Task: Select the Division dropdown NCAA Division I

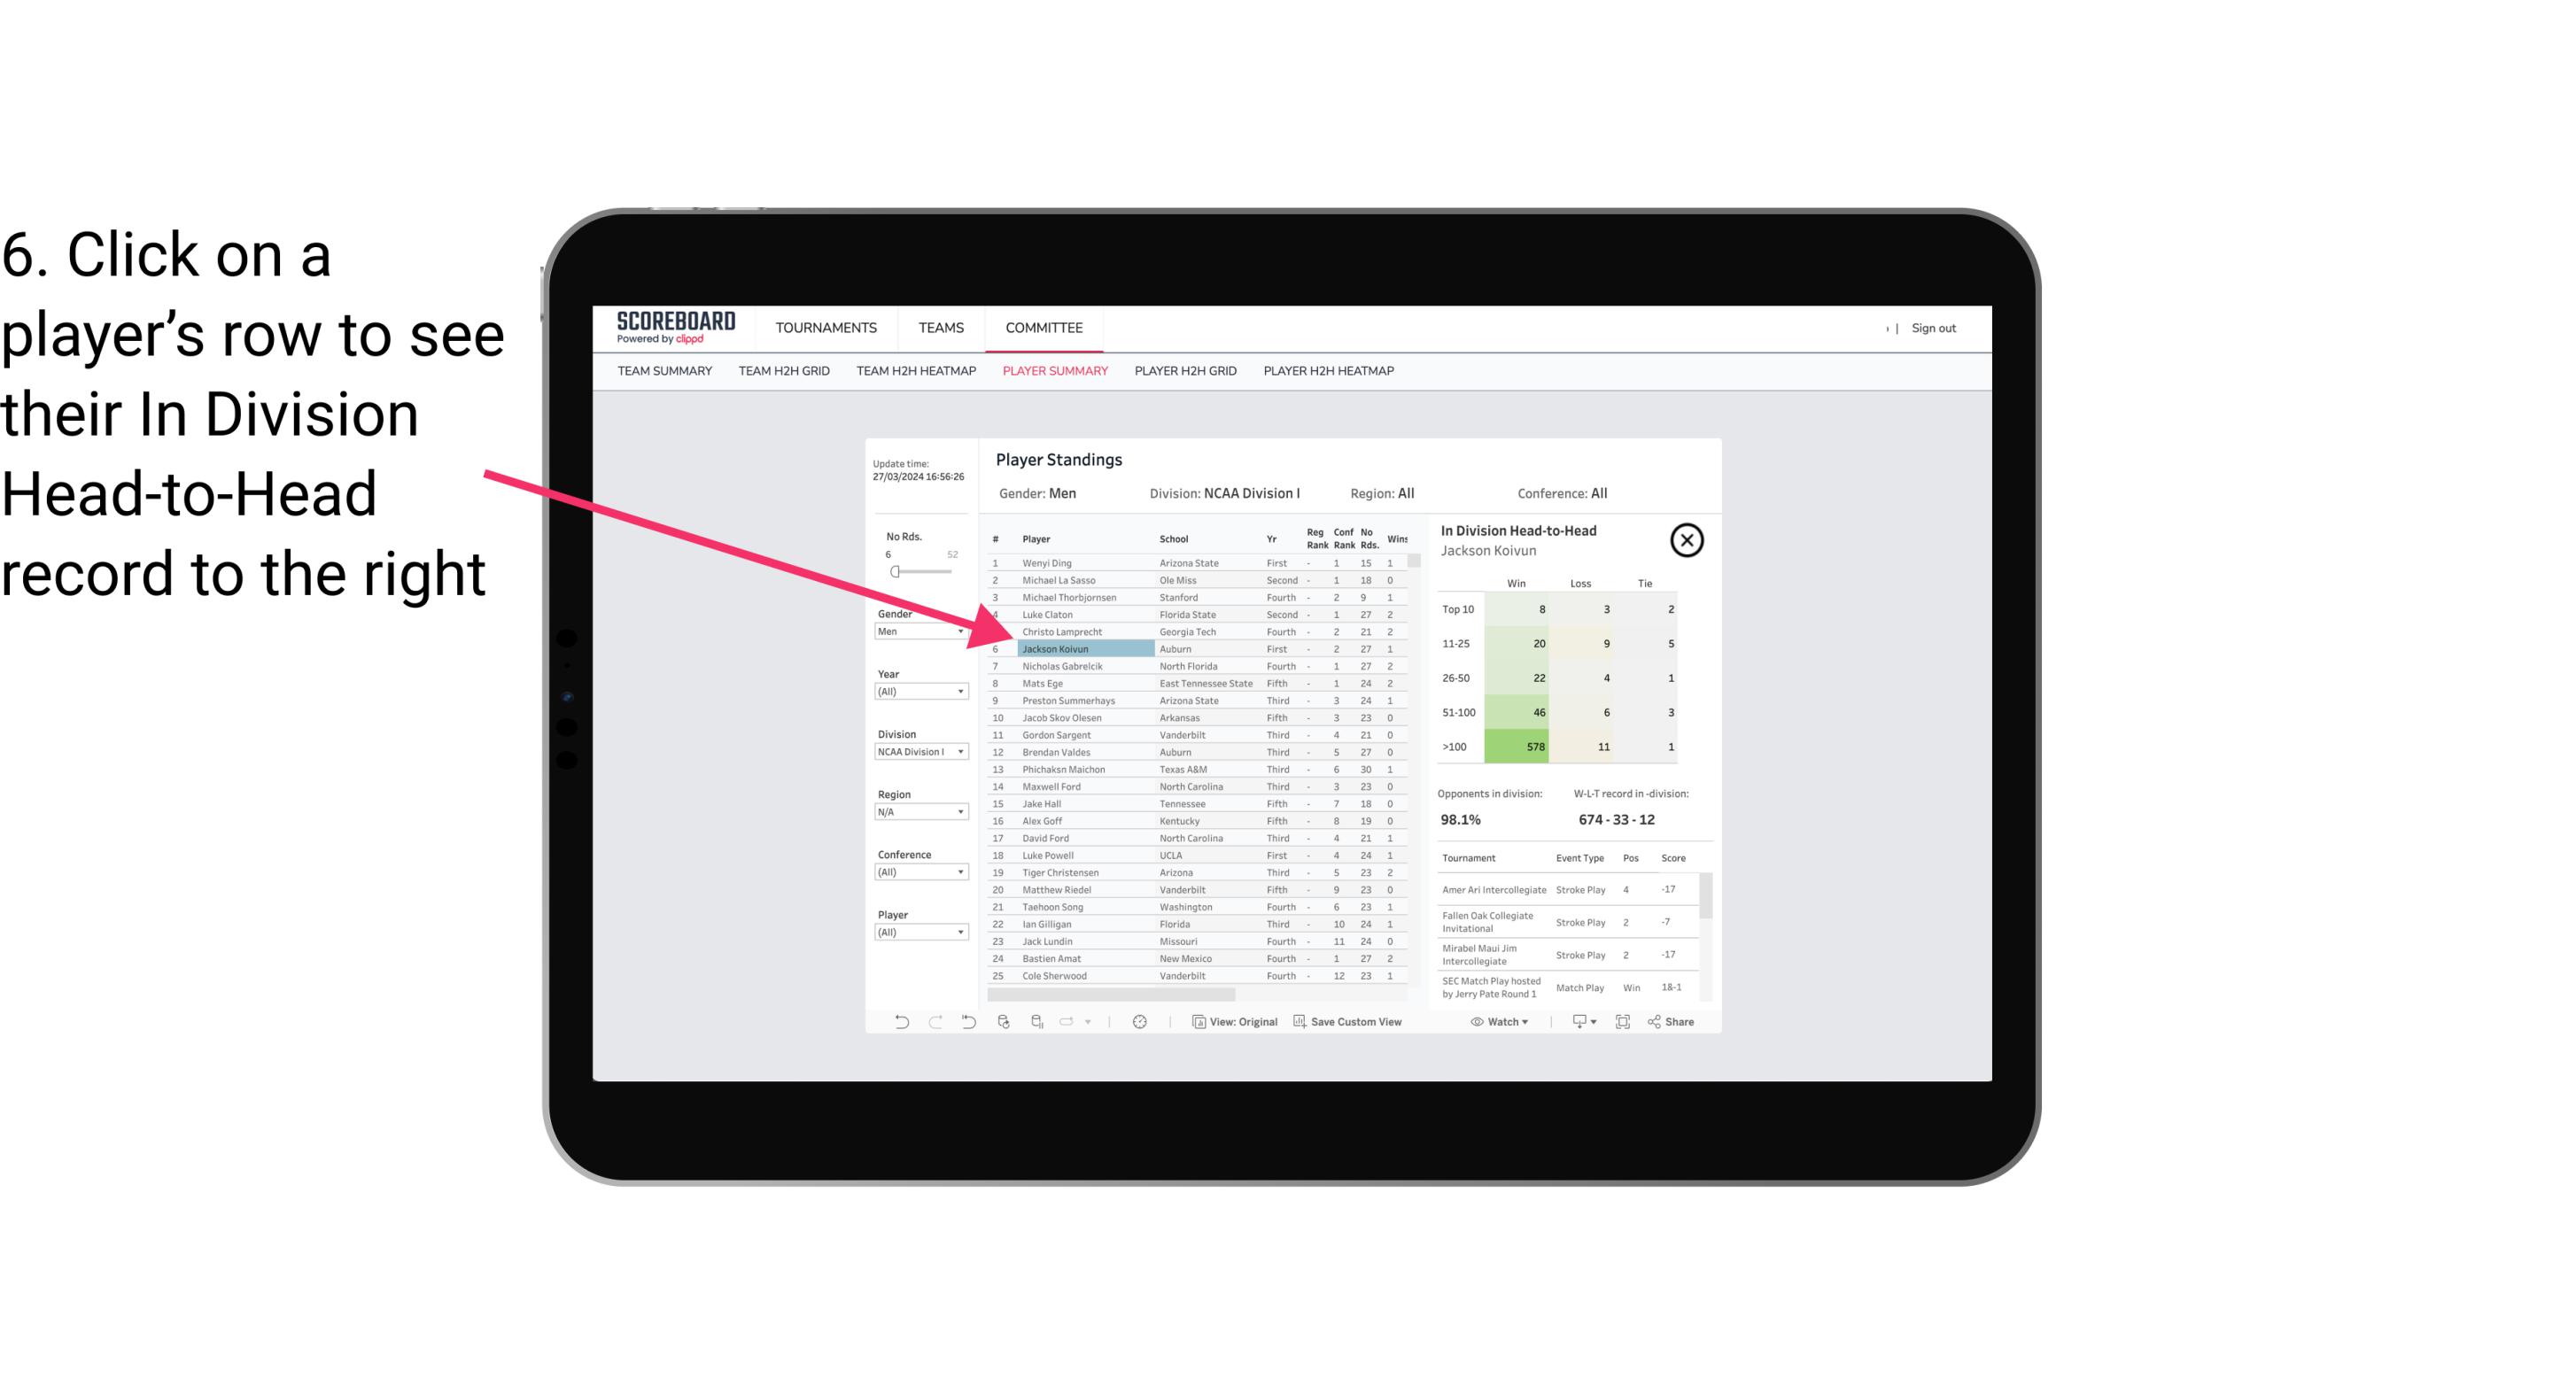Action: point(915,751)
